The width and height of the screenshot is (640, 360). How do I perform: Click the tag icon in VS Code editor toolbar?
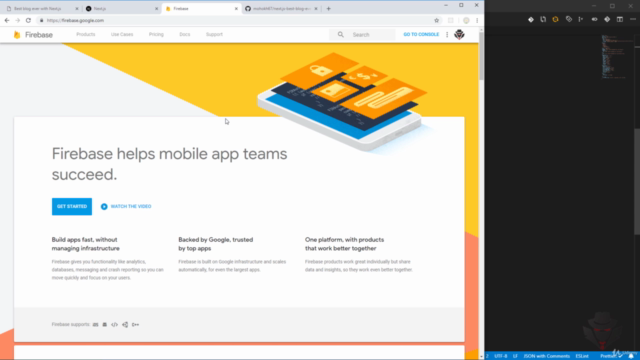coord(569,19)
